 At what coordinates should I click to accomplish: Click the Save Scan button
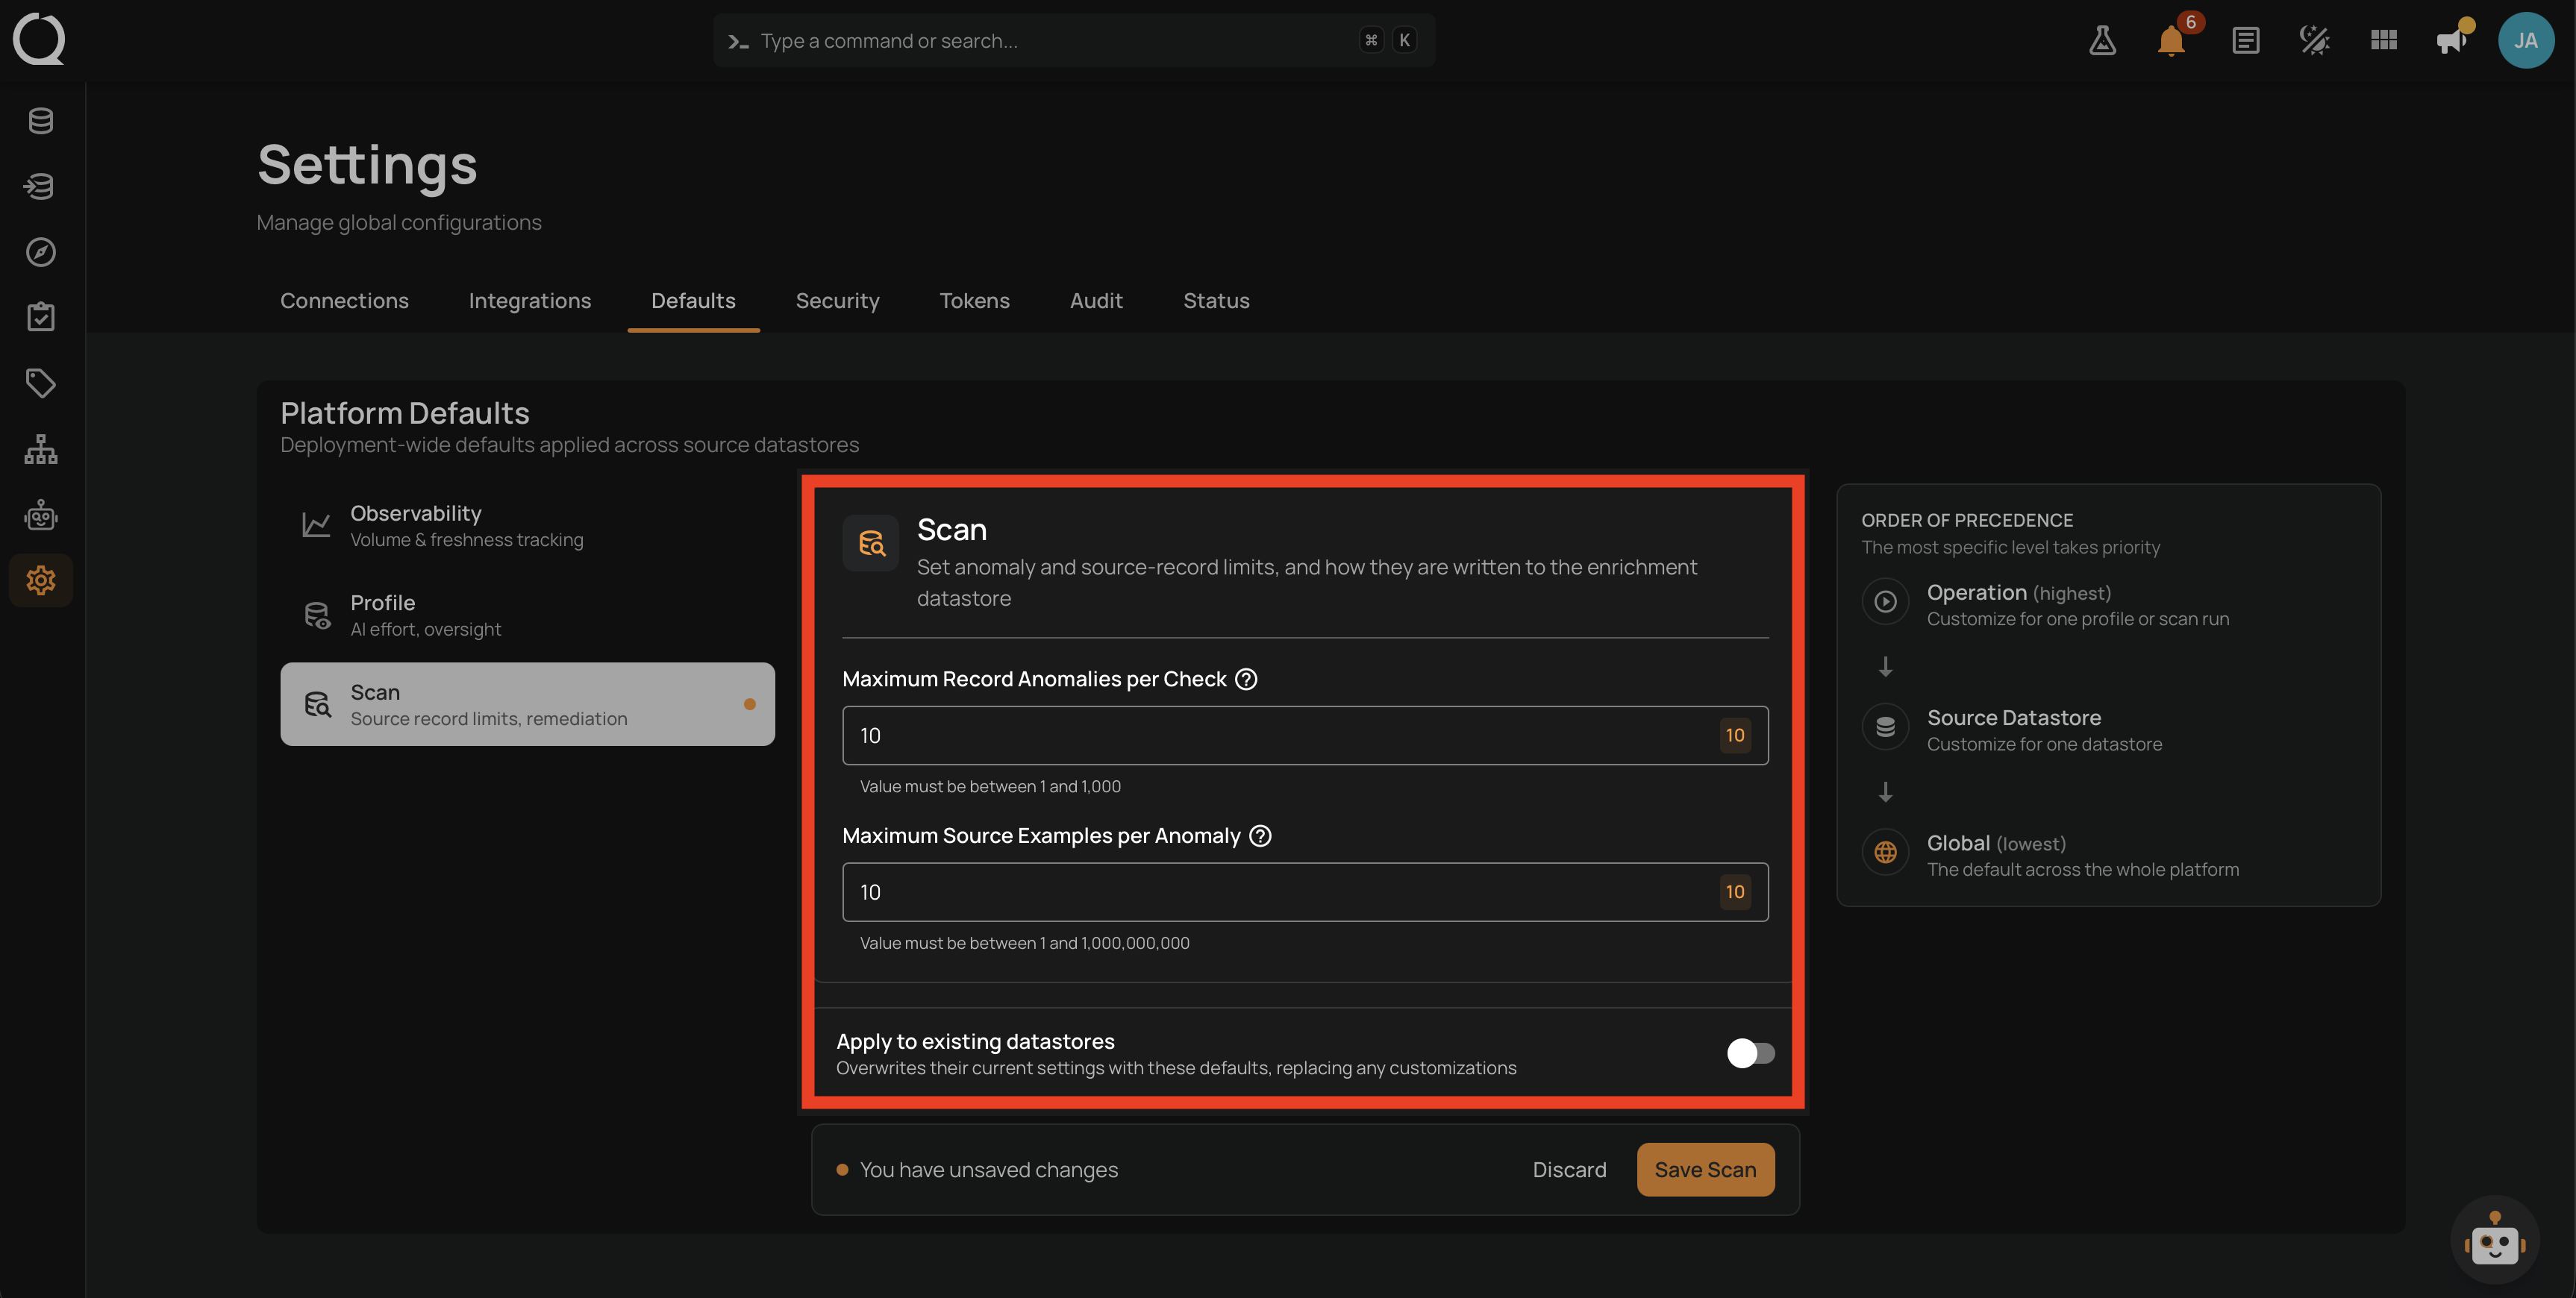[x=1705, y=1170]
